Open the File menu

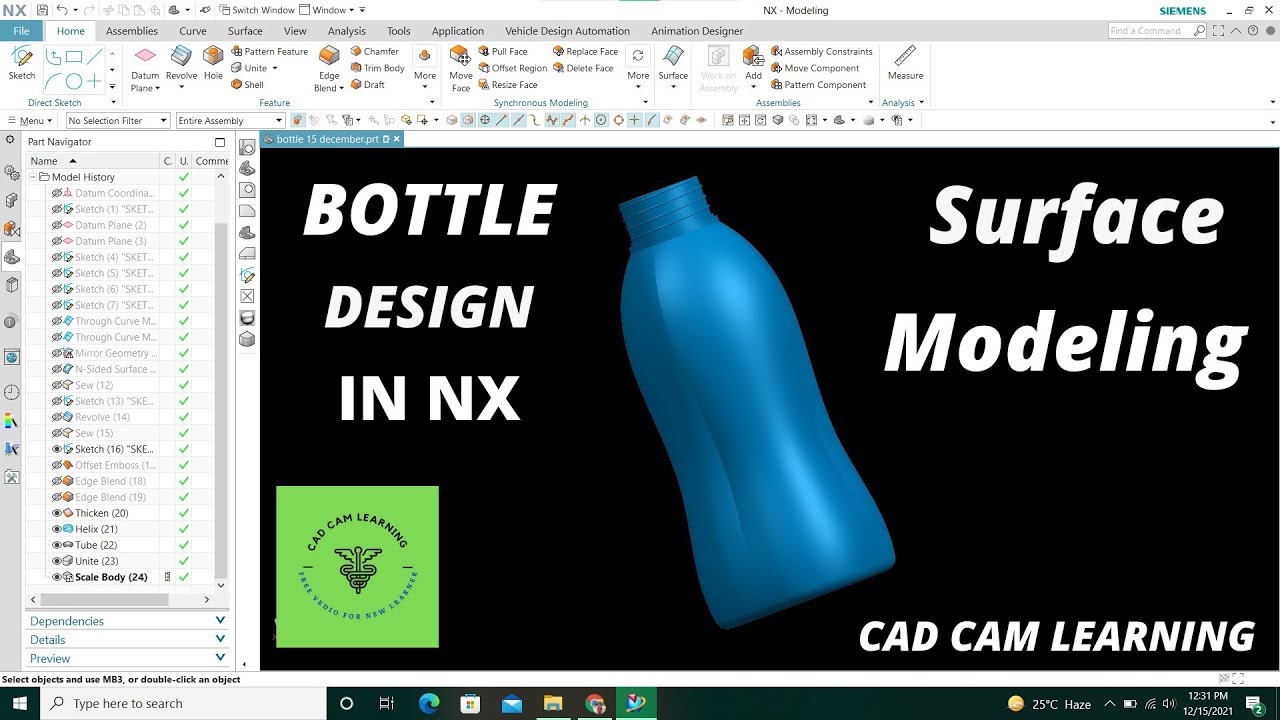pos(21,31)
